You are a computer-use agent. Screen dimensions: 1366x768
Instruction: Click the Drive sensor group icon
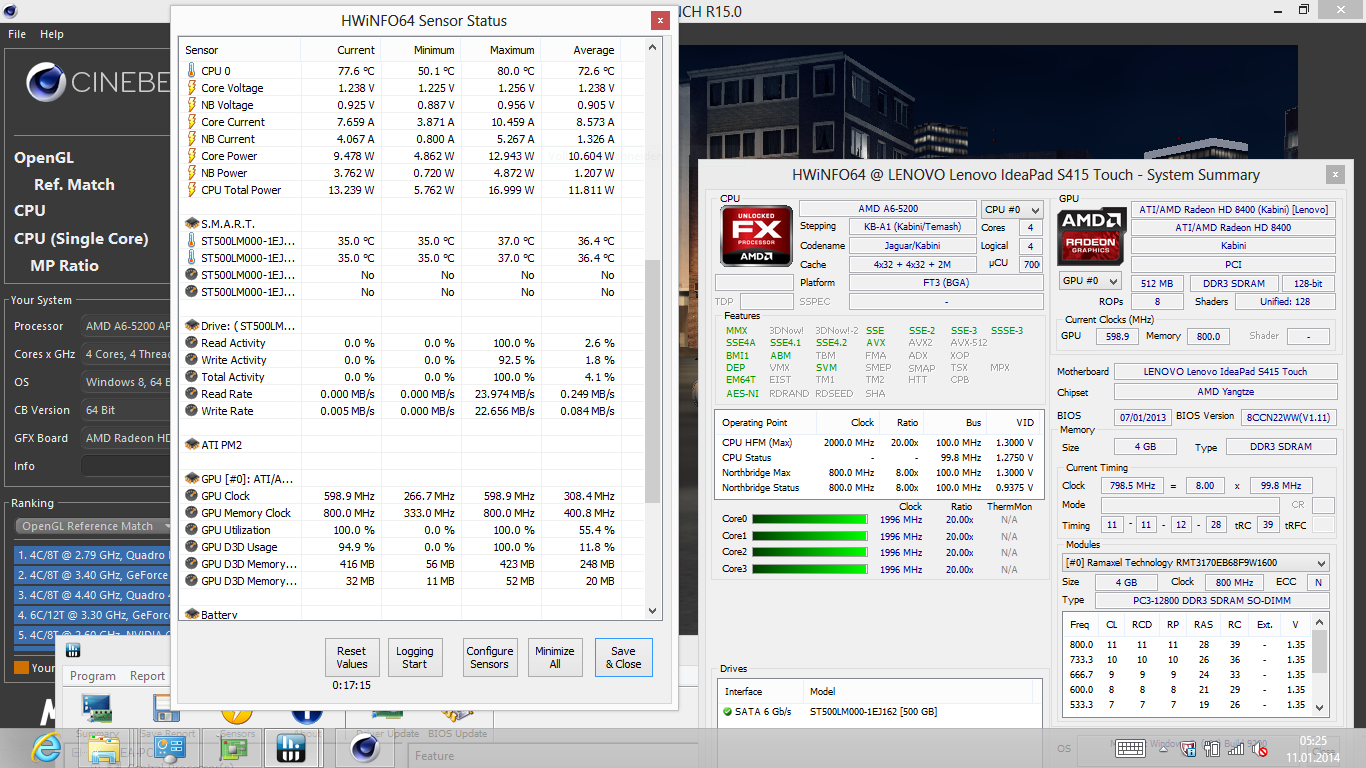192,326
